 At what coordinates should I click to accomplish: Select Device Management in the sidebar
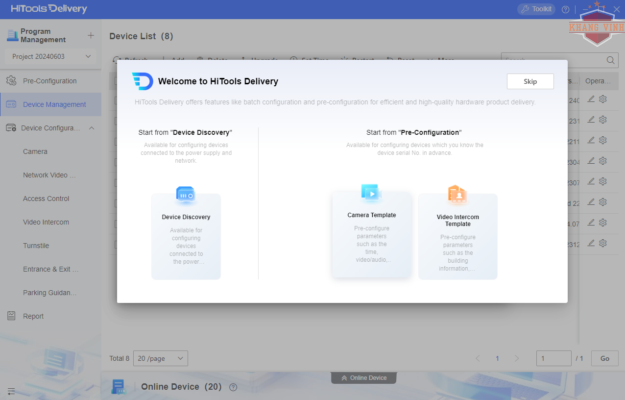[x=53, y=104]
